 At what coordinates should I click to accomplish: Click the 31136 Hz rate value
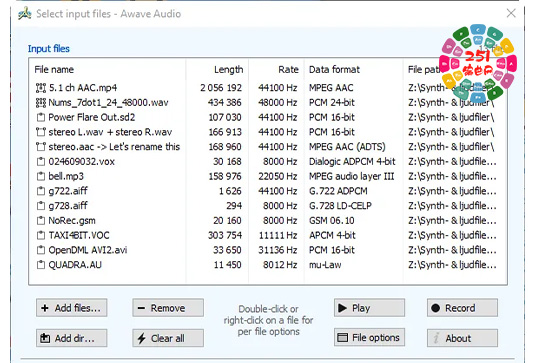(278, 250)
